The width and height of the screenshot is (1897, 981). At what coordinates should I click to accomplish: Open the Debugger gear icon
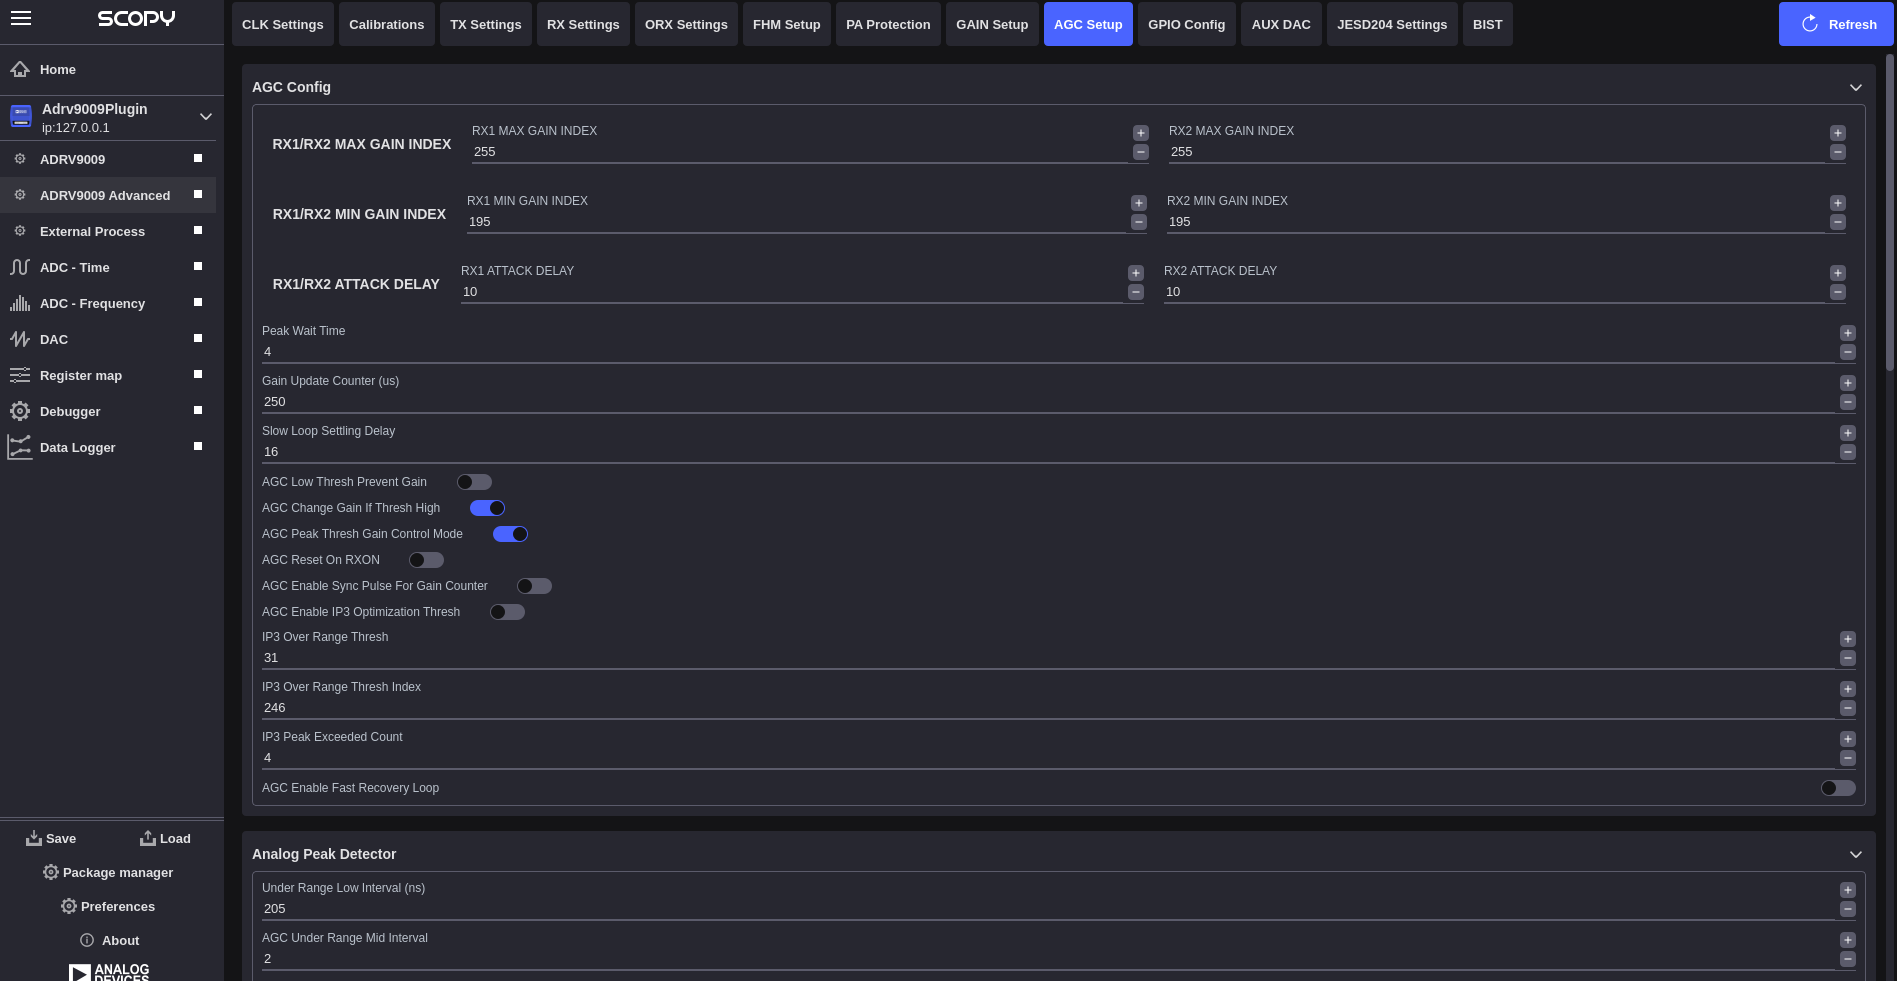pos(20,411)
